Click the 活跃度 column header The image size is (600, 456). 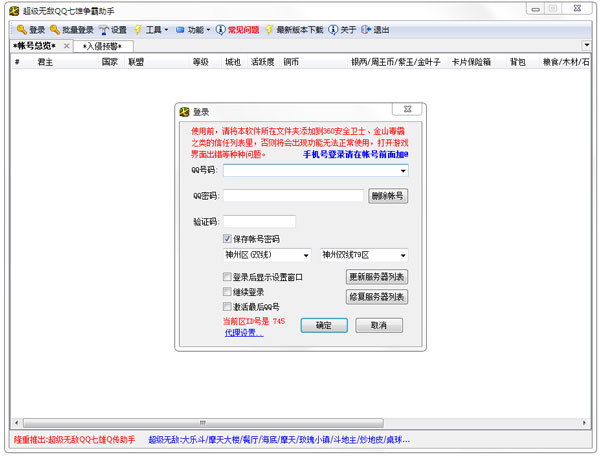pos(262,62)
